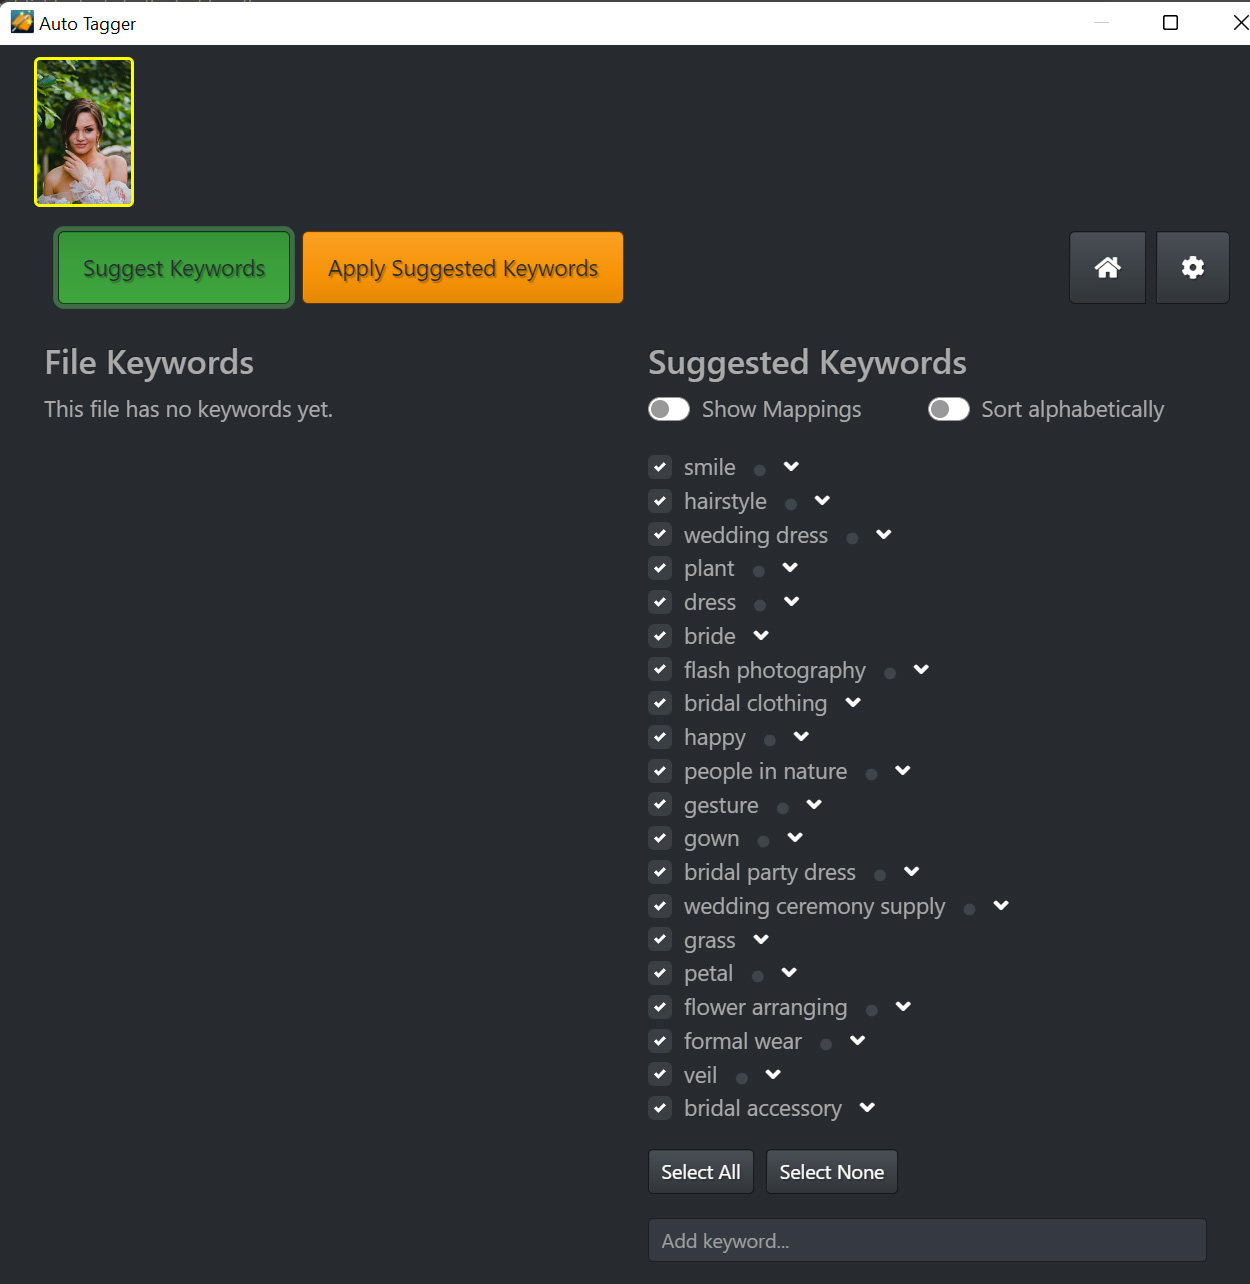Uncheck the bride keyword checkbox
Image resolution: width=1250 pixels, height=1284 pixels.
click(x=660, y=636)
